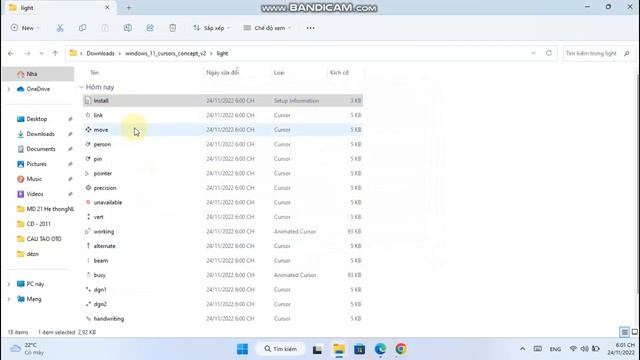Select the Install setup information file

tap(223, 100)
